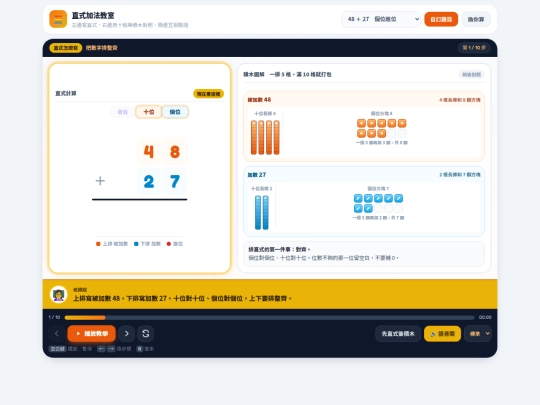This screenshot has height=405, width=540.
Task: Click the fifth blue unit cube in top row
Action: 398,198
